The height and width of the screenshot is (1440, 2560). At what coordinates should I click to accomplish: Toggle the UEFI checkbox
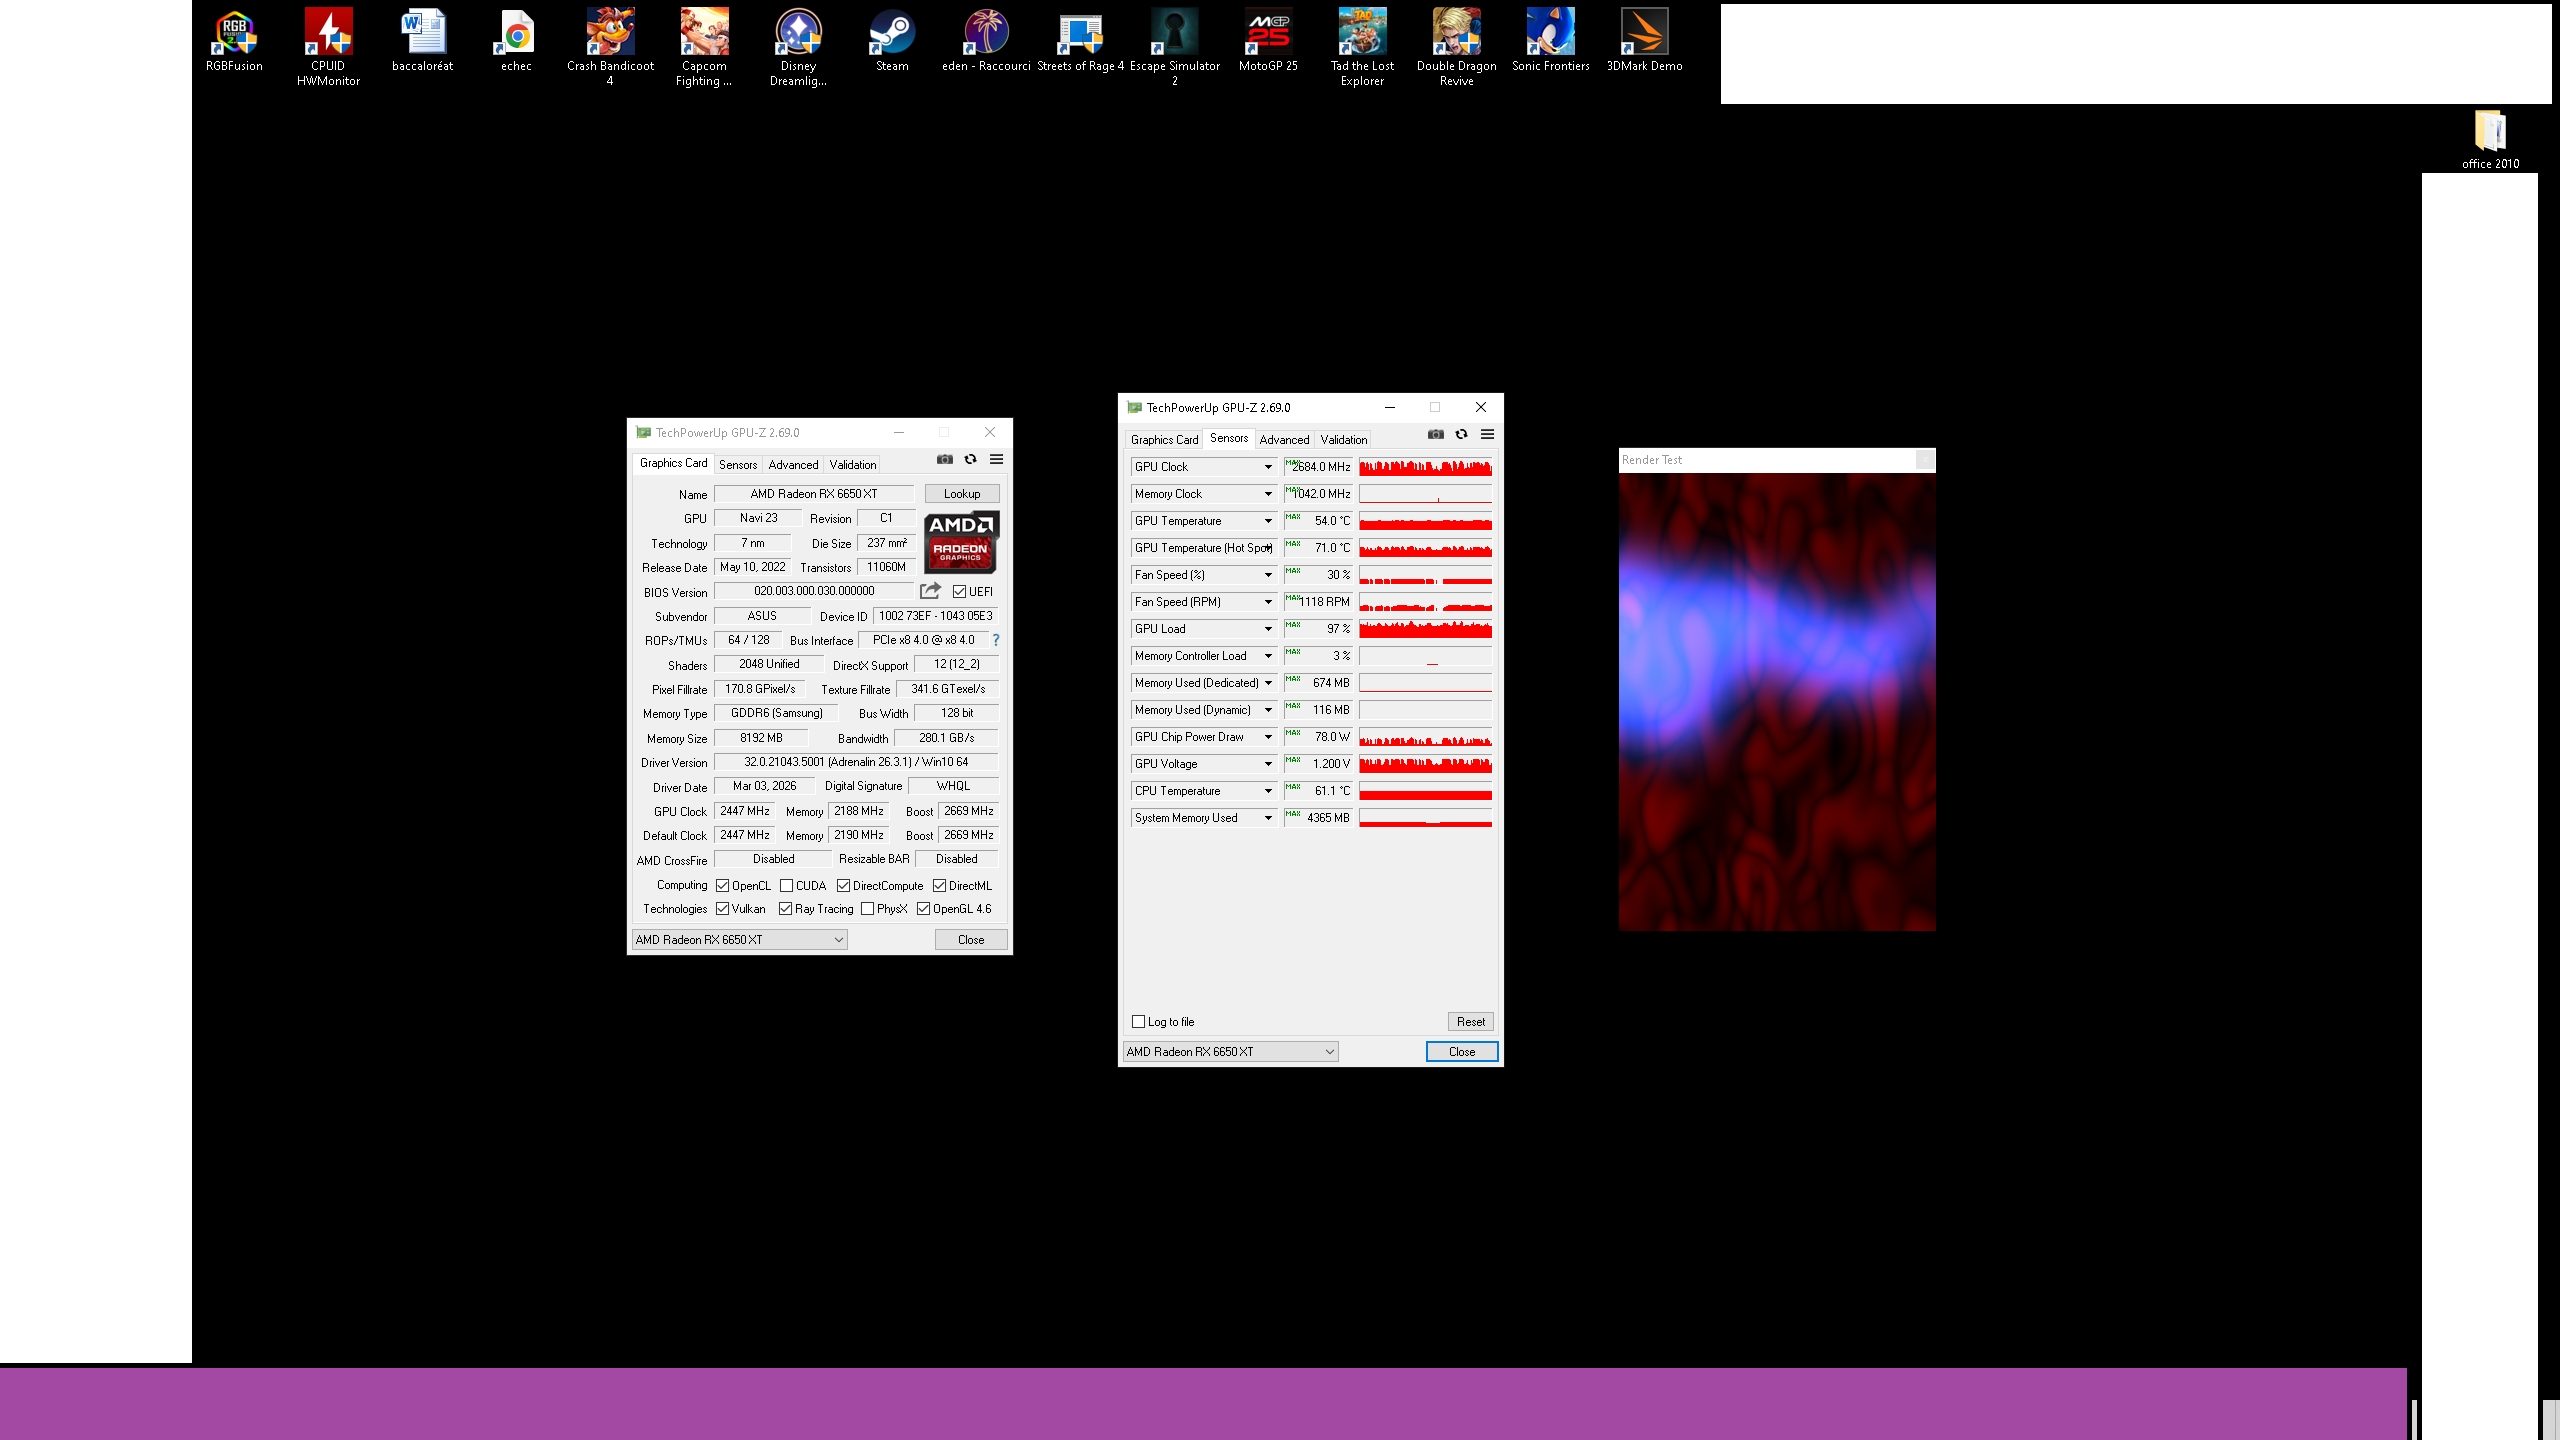pos(959,592)
